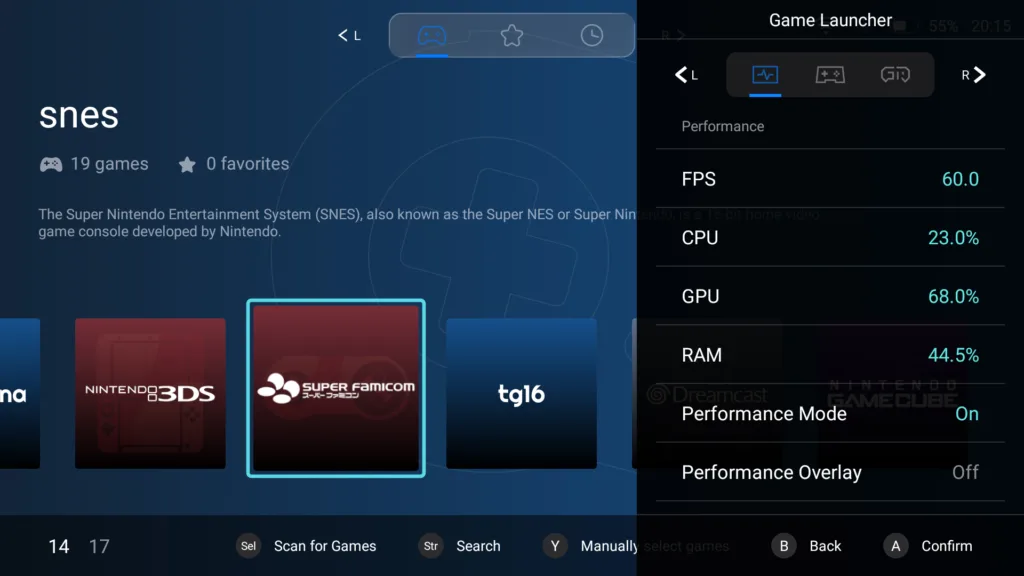Activate the Search option
1024x576 pixels.
pos(459,546)
